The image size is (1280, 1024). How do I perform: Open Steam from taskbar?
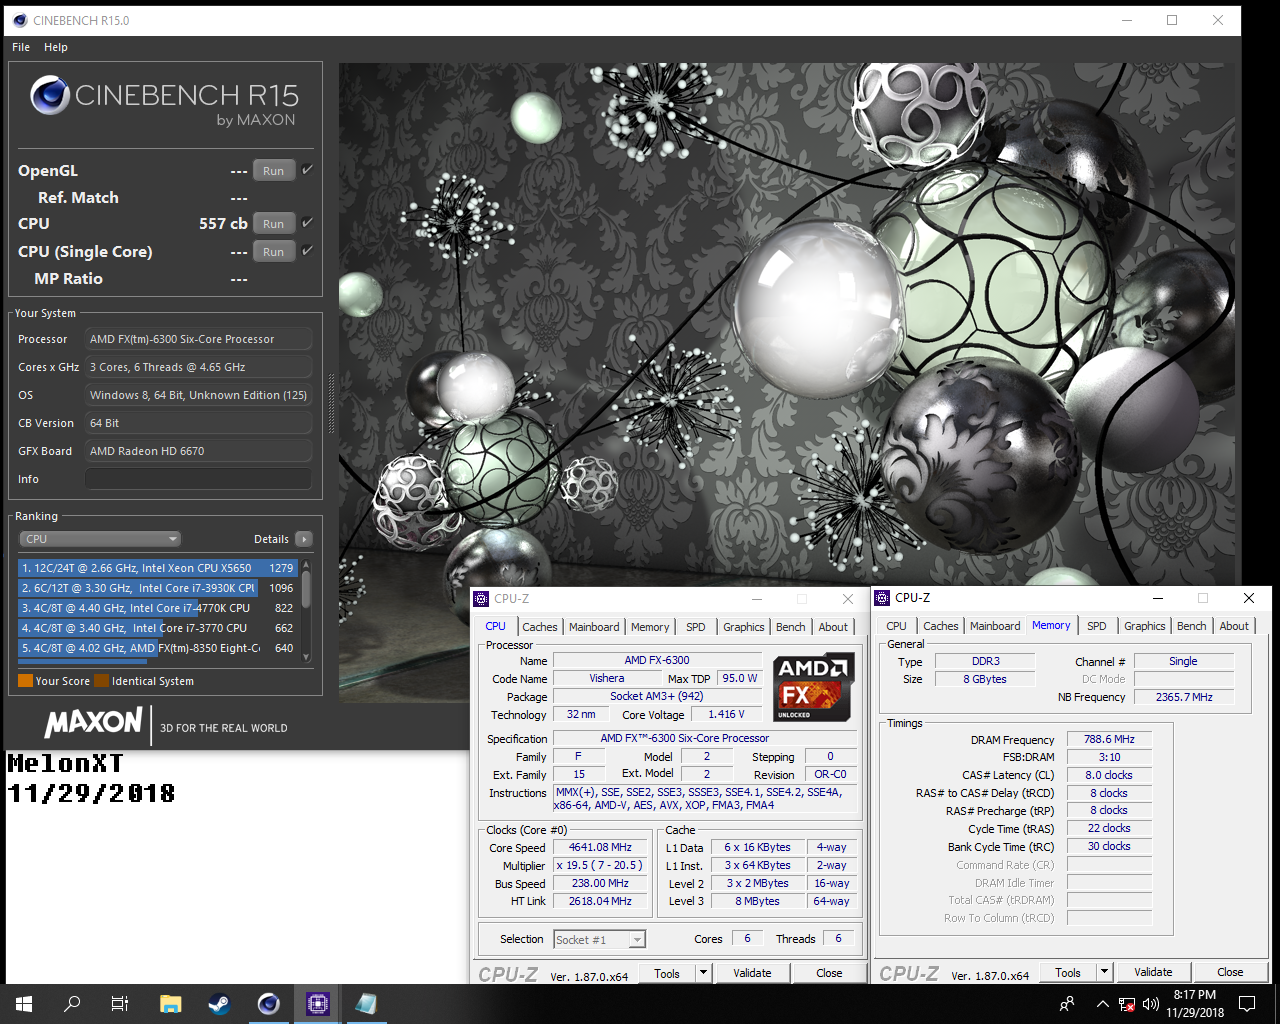pos(219,1004)
